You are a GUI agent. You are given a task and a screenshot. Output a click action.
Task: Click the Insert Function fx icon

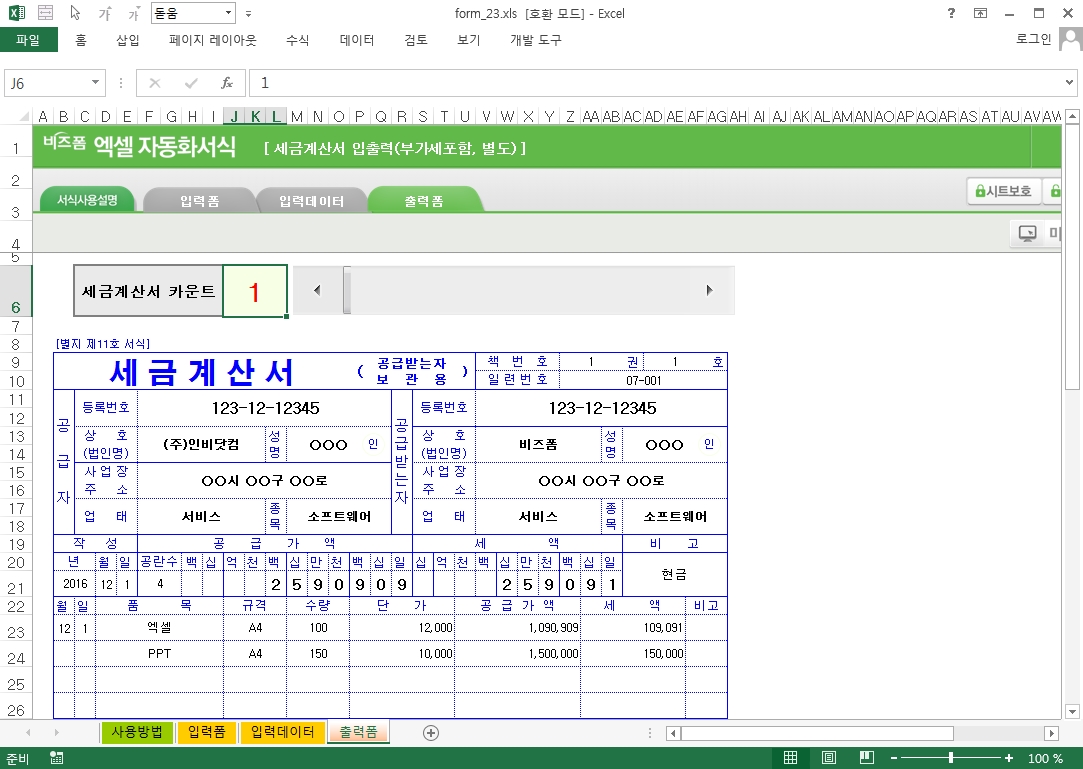(227, 83)
